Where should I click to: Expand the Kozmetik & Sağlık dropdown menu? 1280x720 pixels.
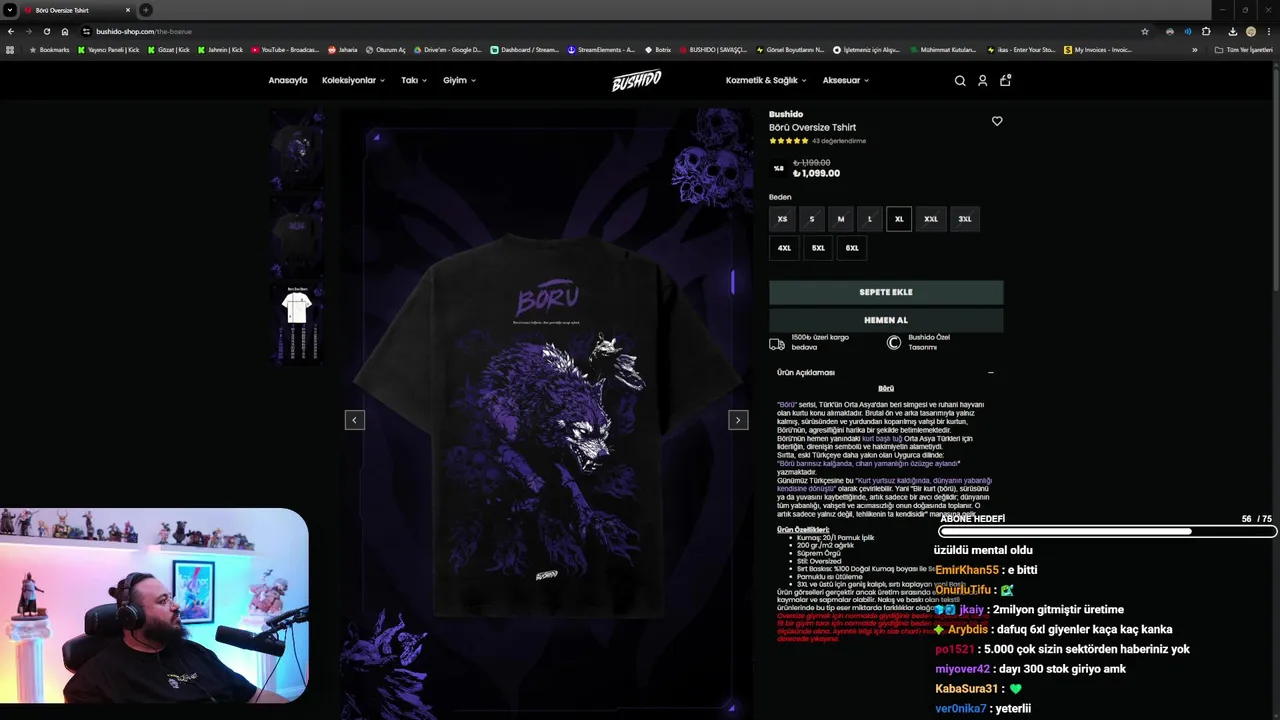pos(766,81)
